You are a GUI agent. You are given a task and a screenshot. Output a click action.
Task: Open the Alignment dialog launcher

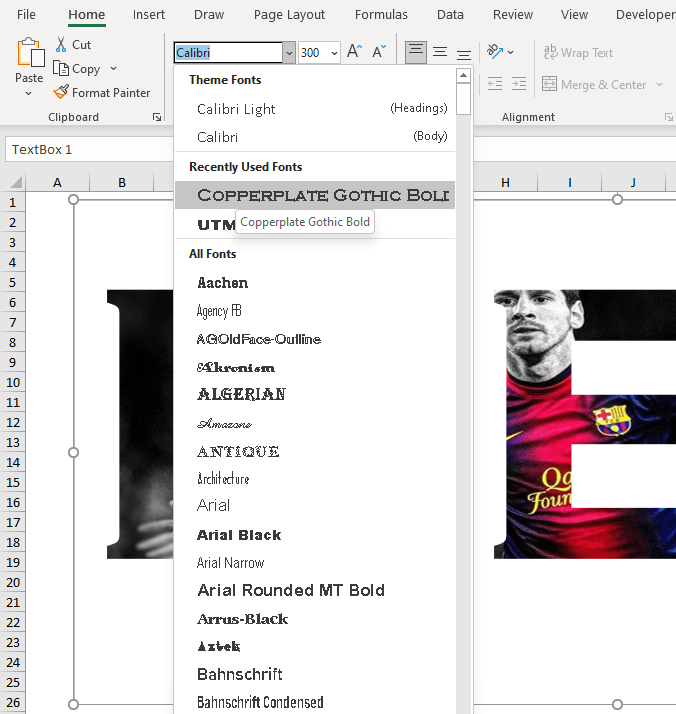click(x=669, y=117)
